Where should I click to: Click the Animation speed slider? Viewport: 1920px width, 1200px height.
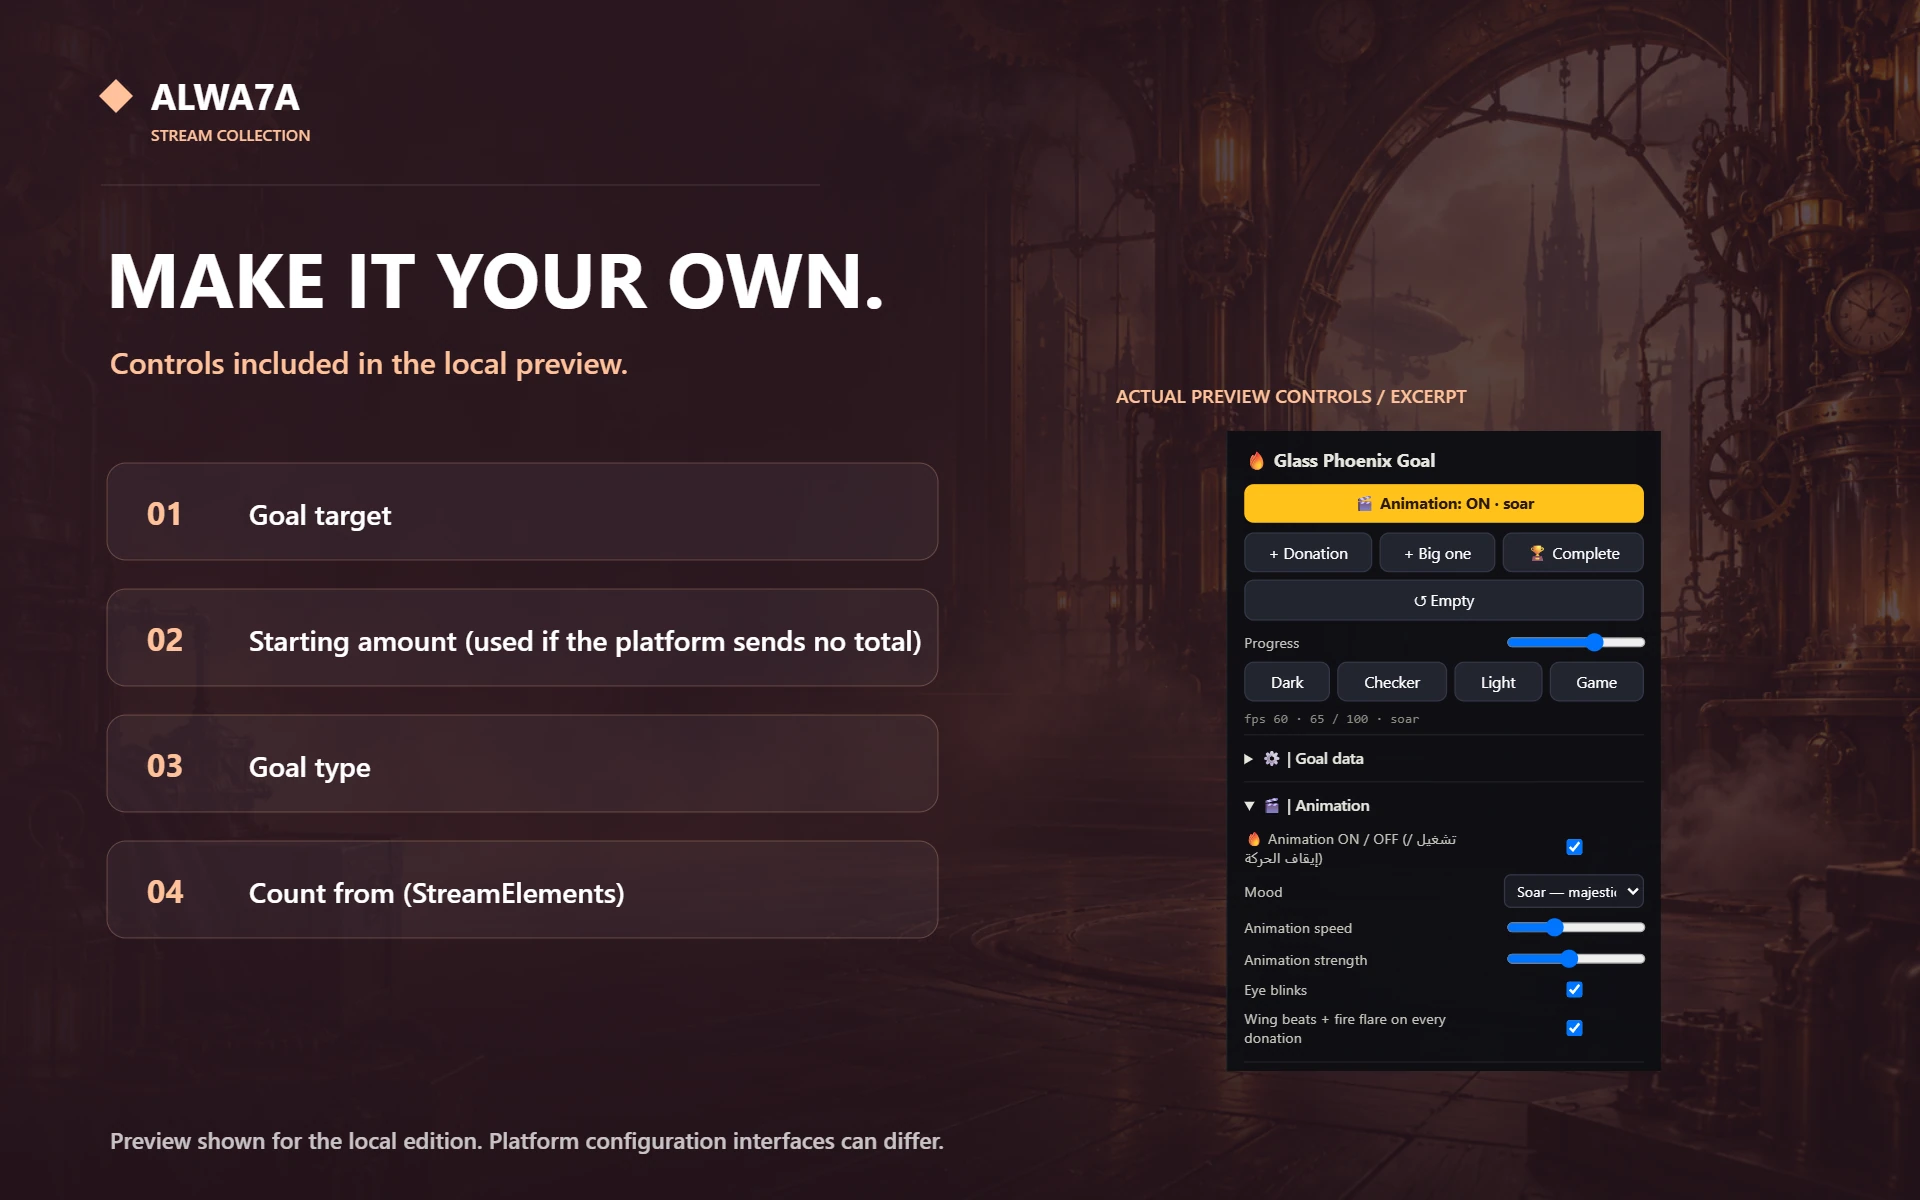coord(1575,928)
